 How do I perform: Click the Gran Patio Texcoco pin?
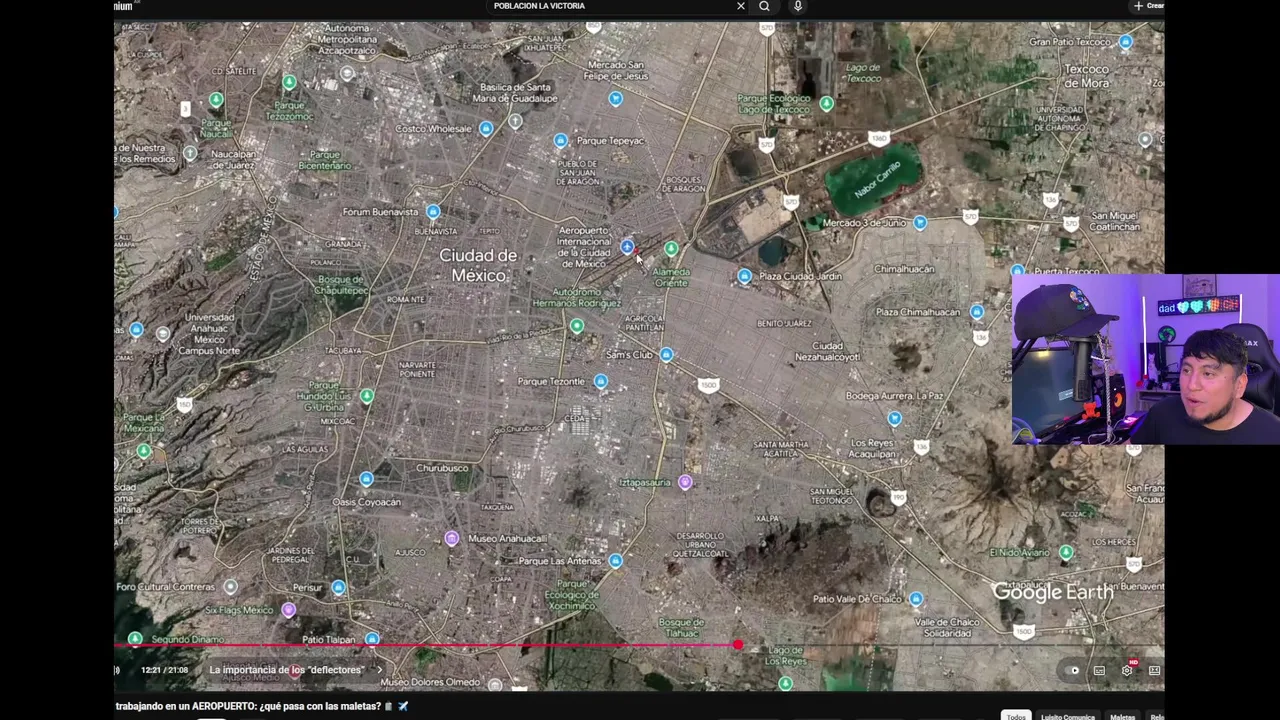tap(1126, 42)
